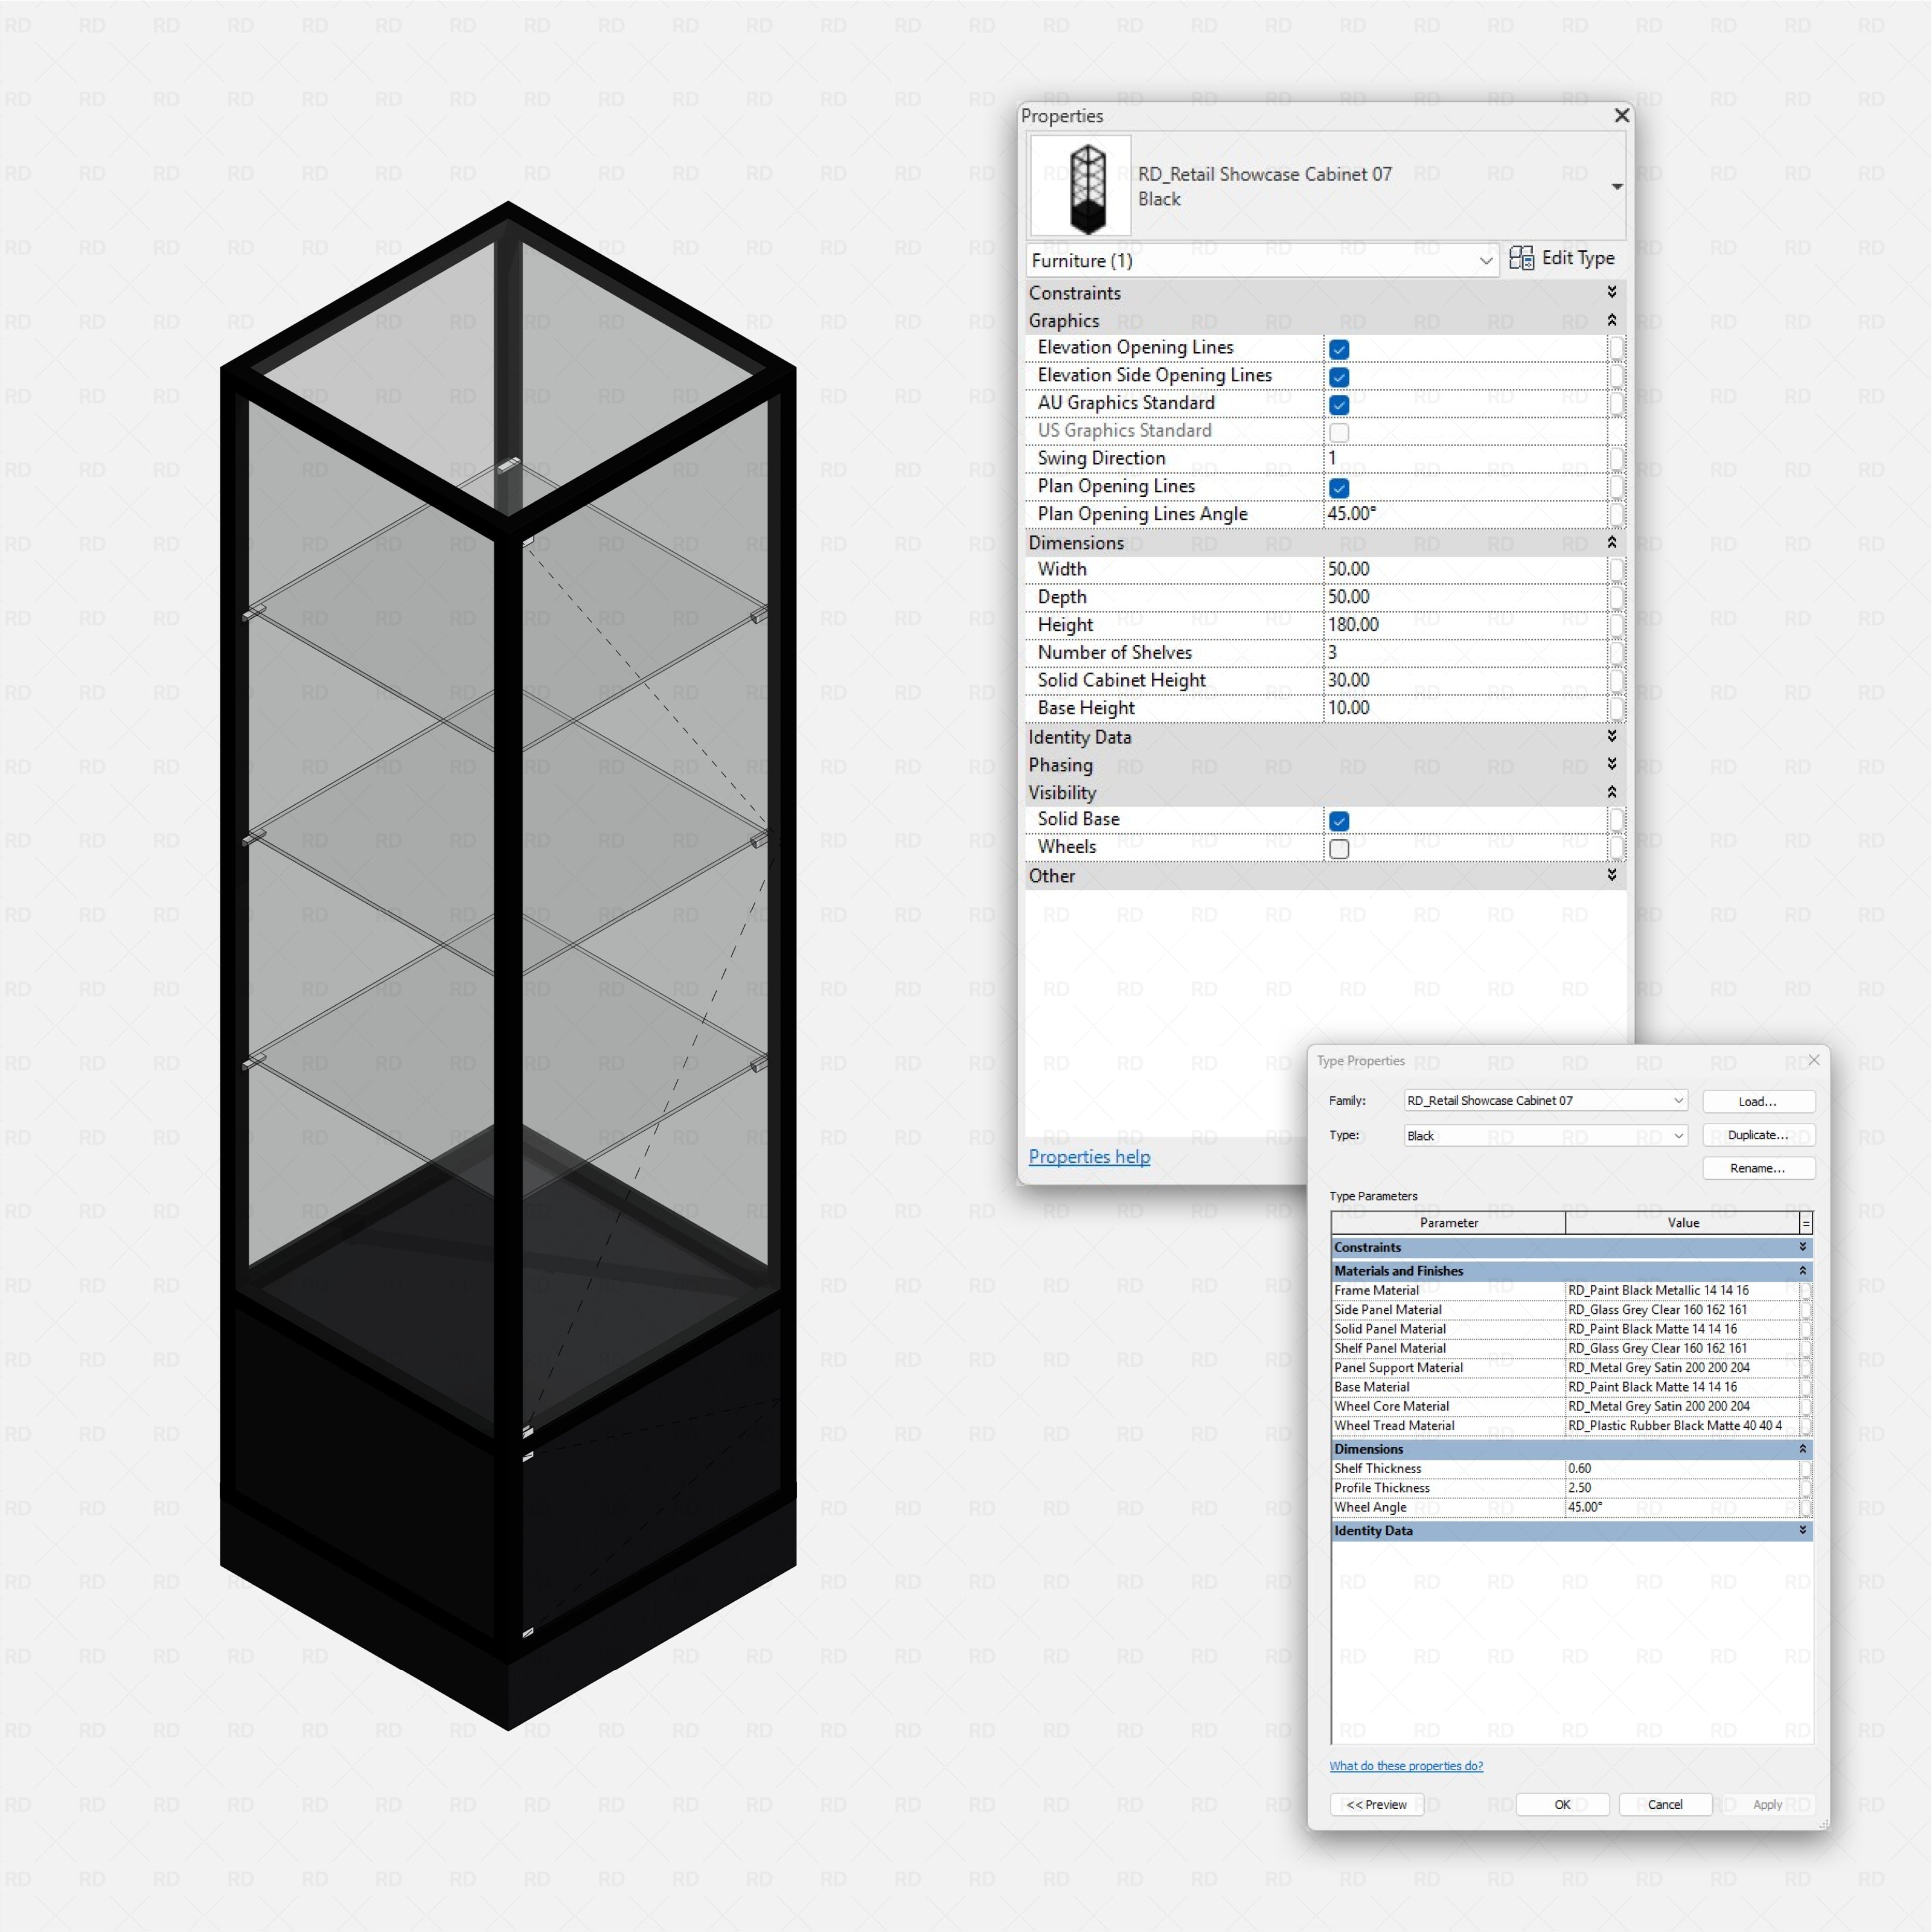Image resolution: width=1932 pixels, height=1932 pixels.
Task: Click the Swing Direction value field
Action: [x=1465, y=458]
